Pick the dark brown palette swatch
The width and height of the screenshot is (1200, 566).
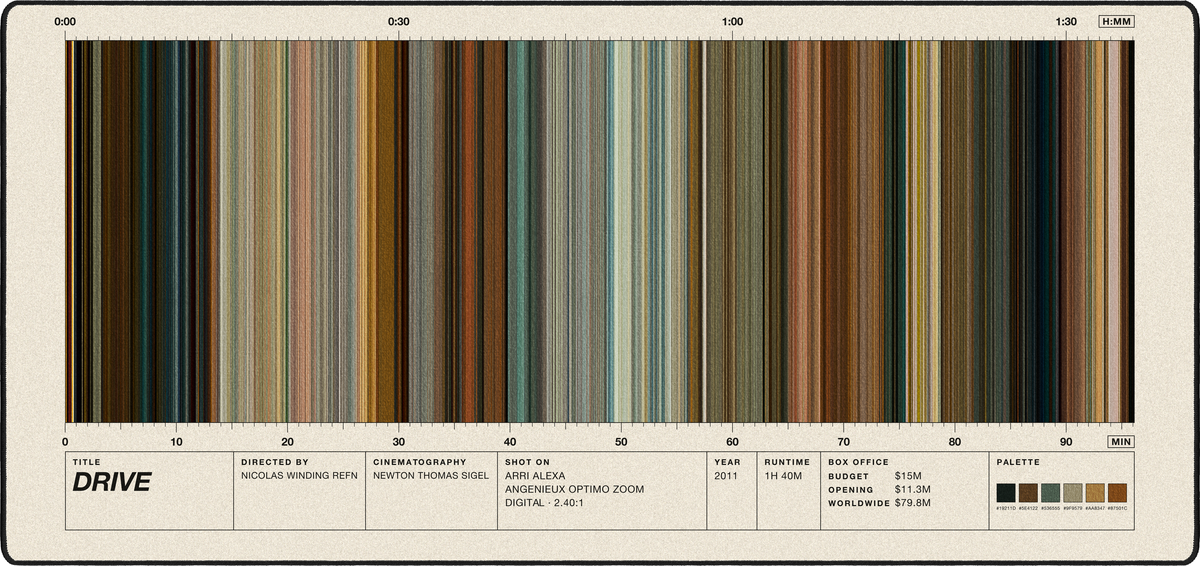coord(1029,492)
